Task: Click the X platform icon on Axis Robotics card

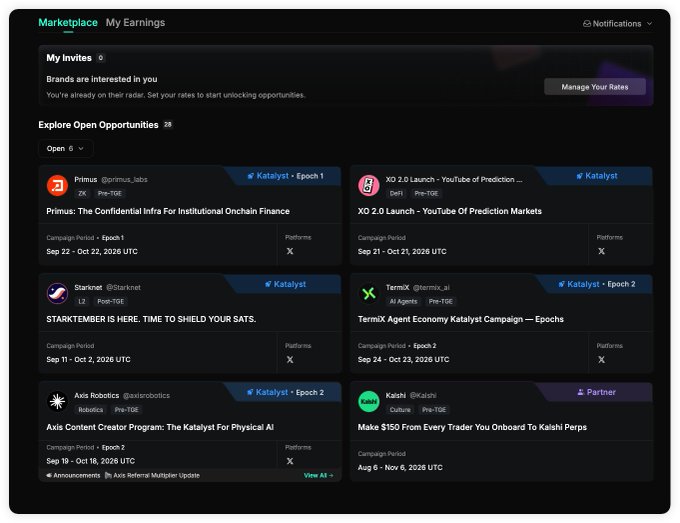Action: coord(290,461)
